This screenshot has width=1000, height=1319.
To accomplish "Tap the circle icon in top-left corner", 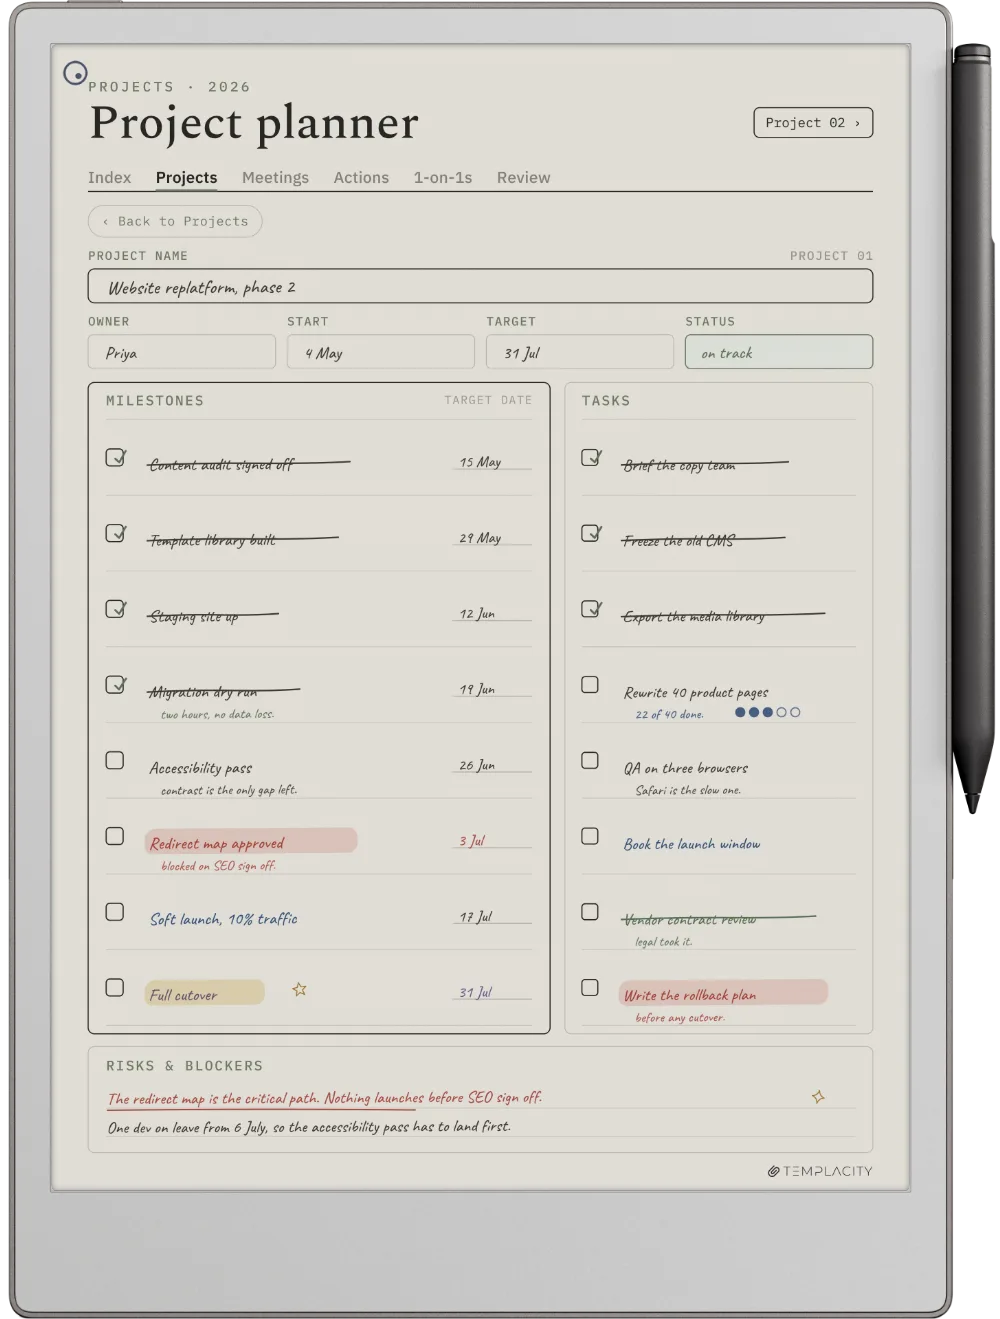I will point(75,73).
